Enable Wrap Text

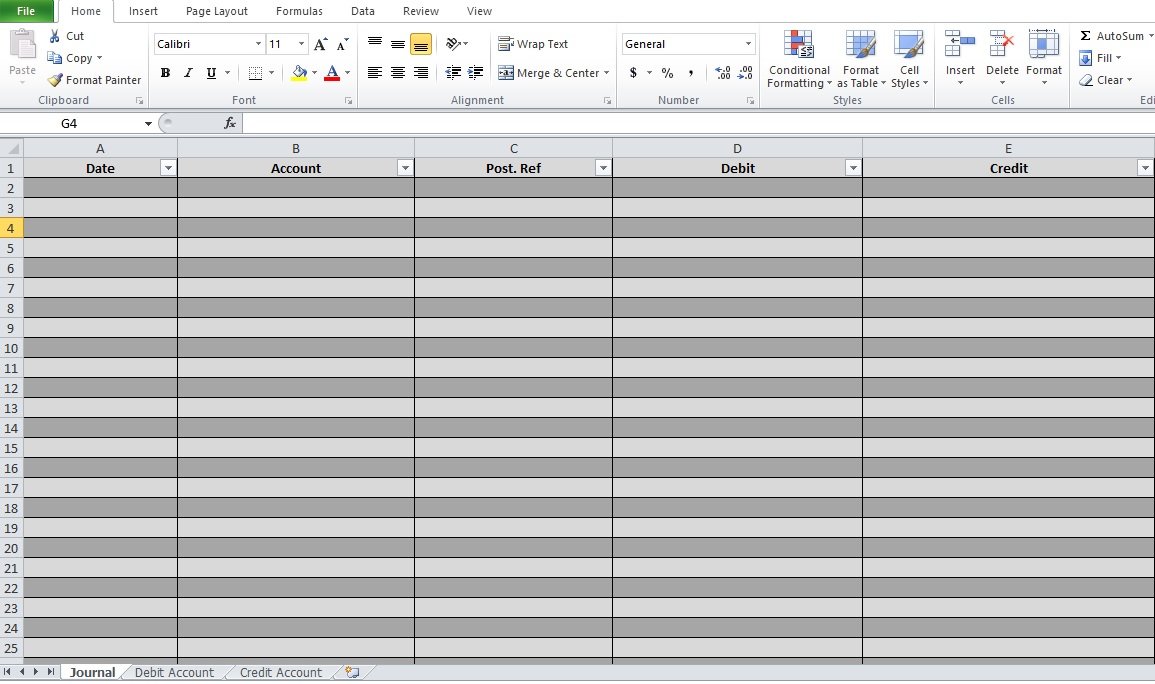point(533,44)
